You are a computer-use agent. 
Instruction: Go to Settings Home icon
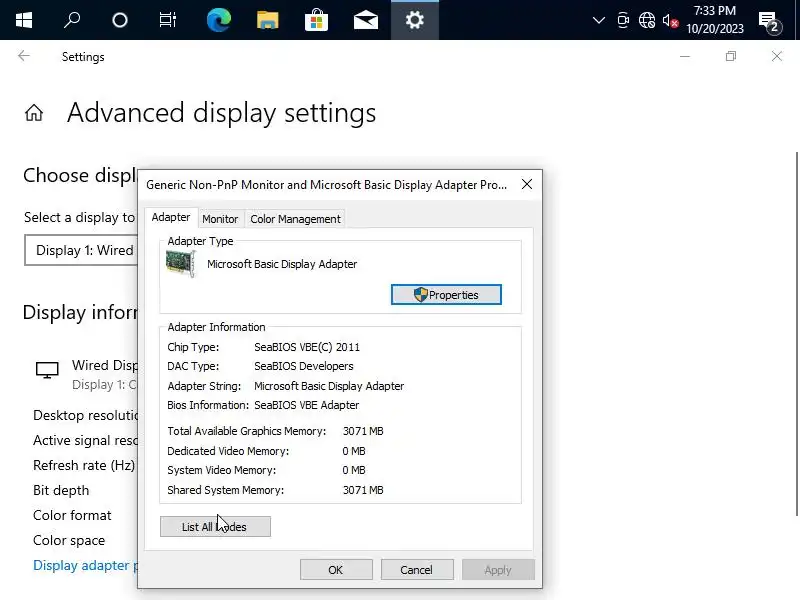34,113
